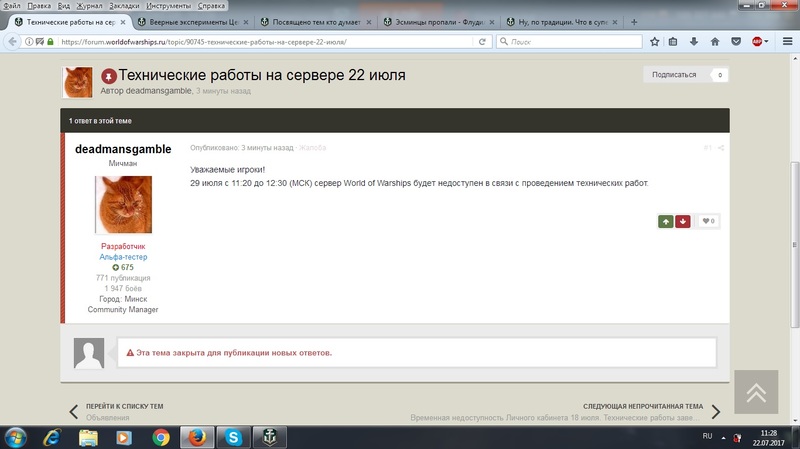The height and width of the screenshot is (449, 800).
Task: Click Перейти к списку тем link
Action: point(124,407)
